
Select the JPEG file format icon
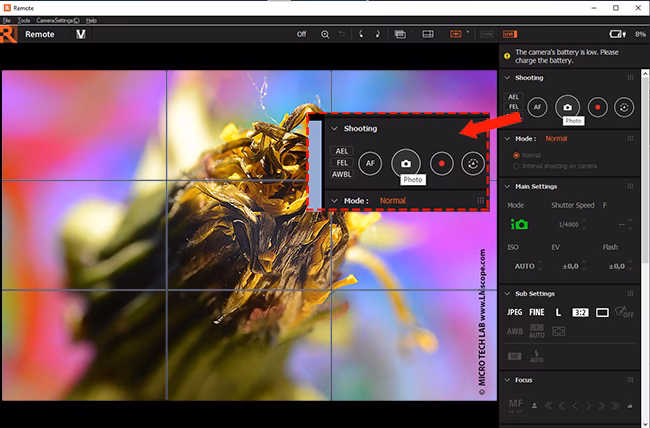point(516,312)
